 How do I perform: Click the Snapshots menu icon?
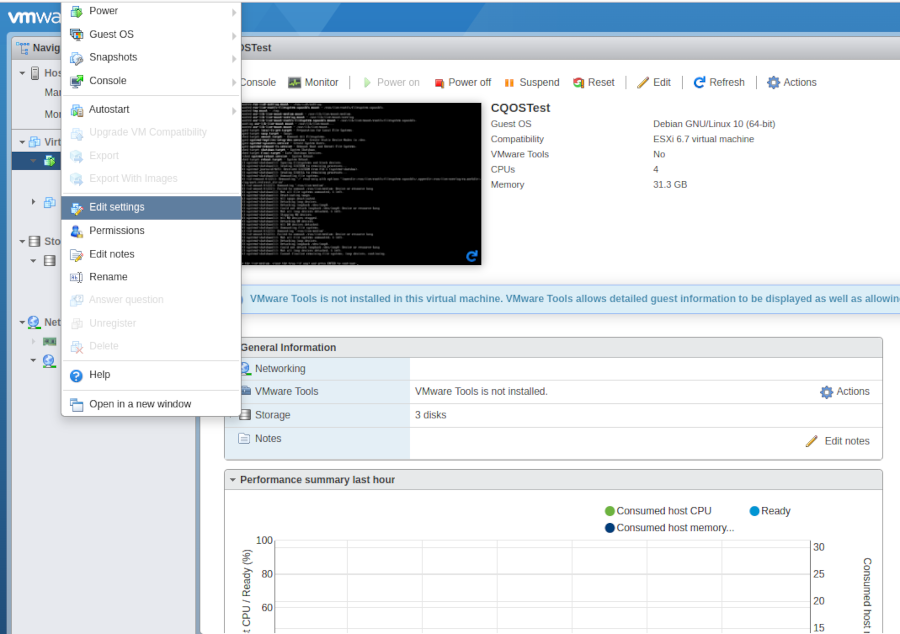pos(76,58)
